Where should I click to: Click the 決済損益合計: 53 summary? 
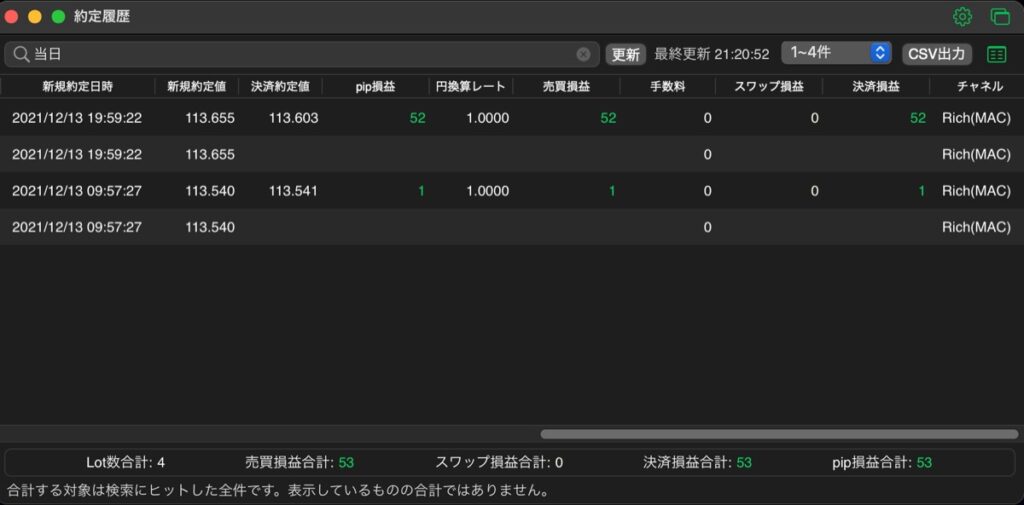(697, 463)
